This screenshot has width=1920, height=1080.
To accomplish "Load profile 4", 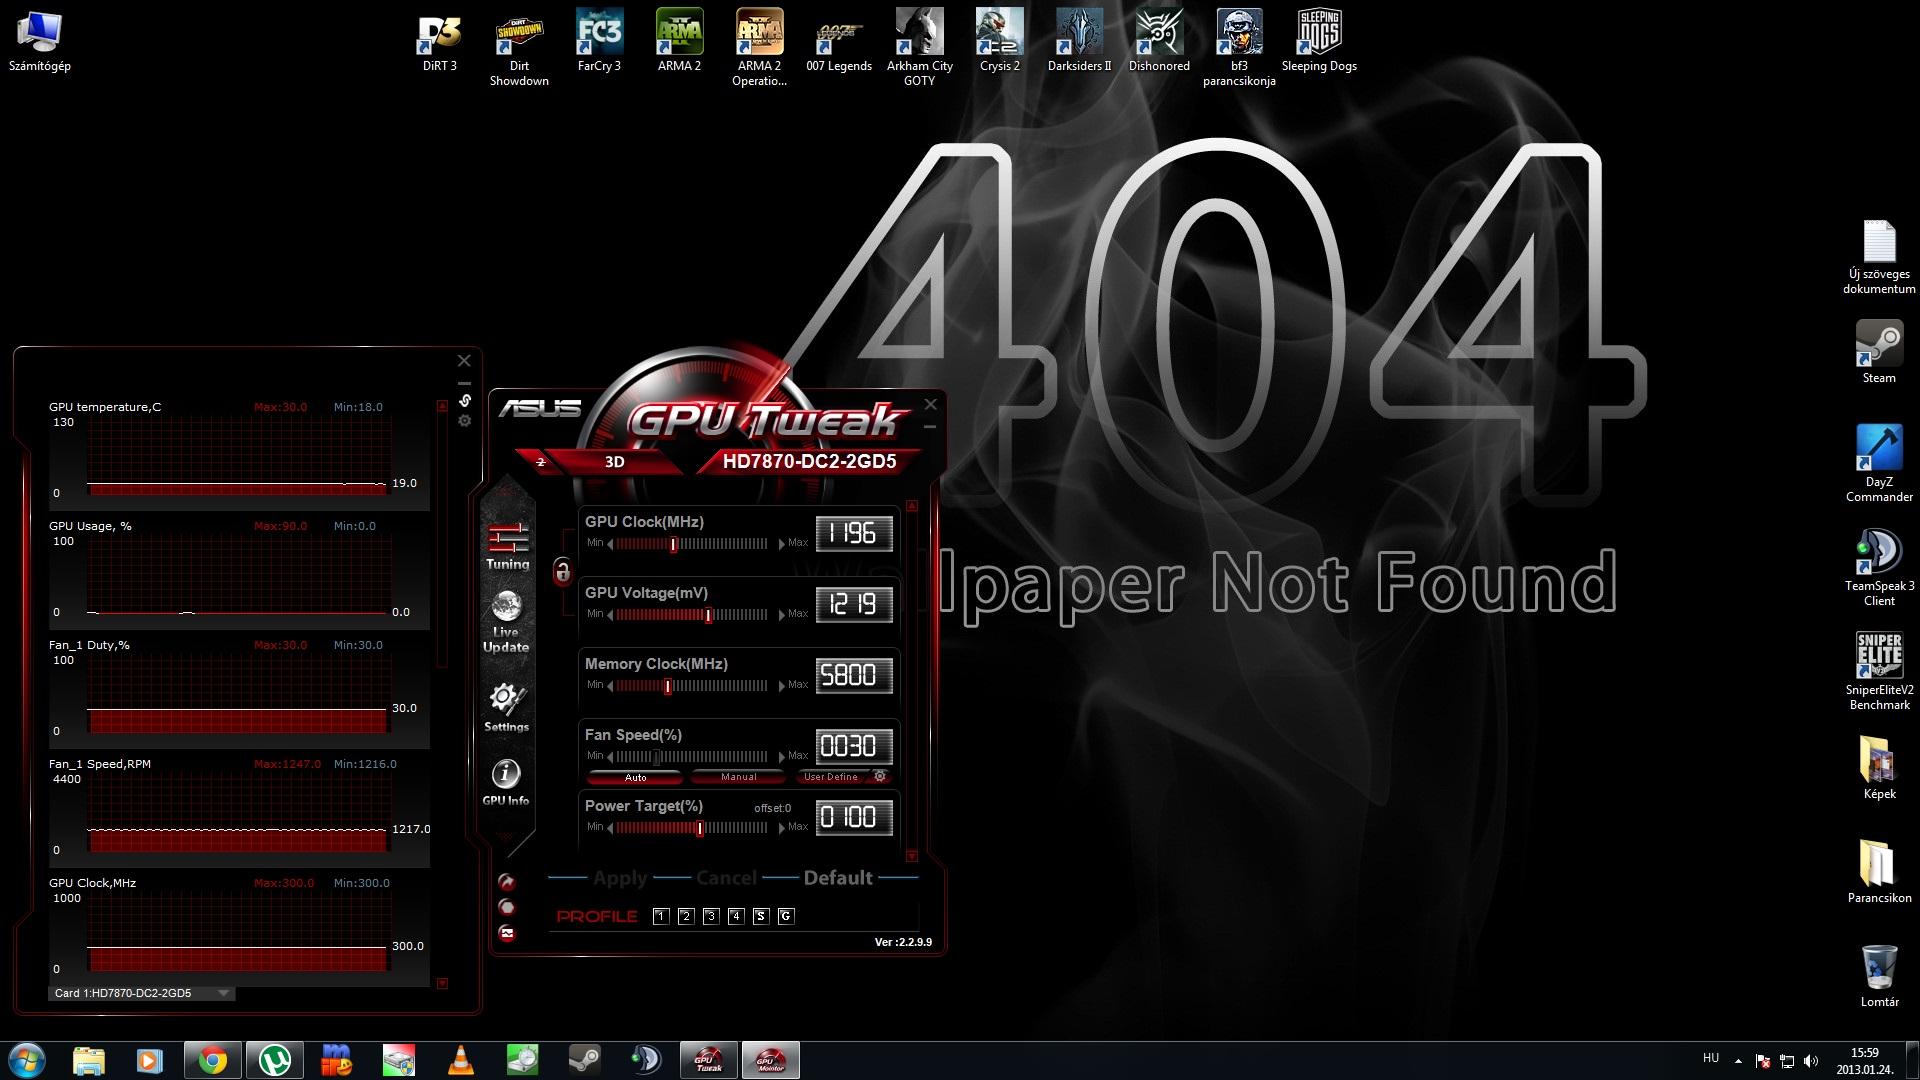I will (x=736, y=916).
